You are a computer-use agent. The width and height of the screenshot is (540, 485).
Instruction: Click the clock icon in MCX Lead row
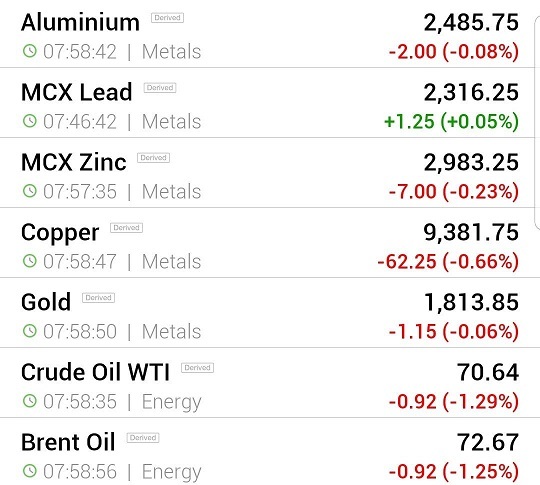coord(30,121)
